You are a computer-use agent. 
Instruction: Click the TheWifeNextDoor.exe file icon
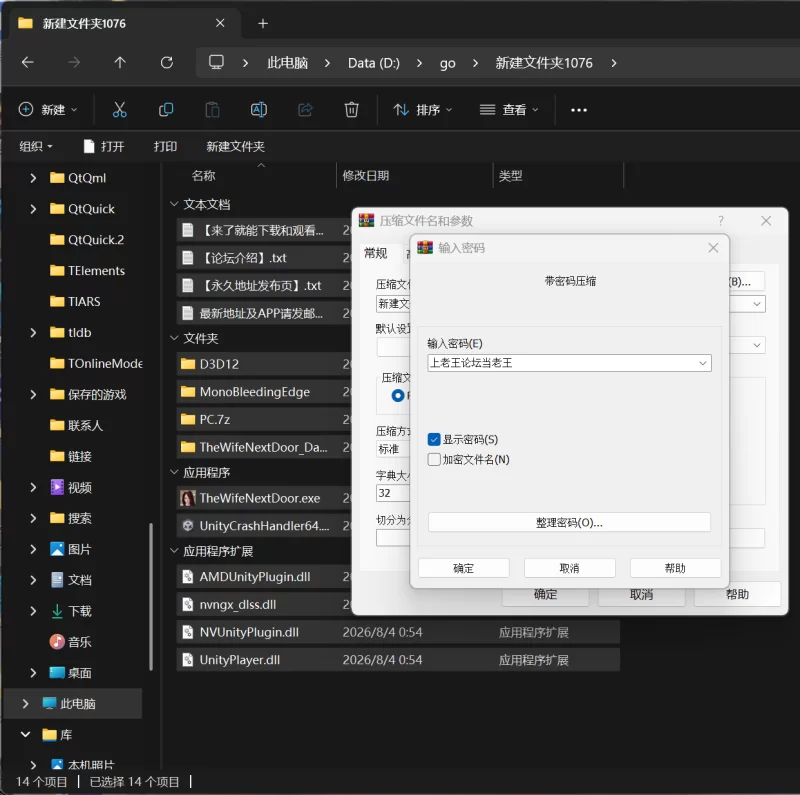188,498
